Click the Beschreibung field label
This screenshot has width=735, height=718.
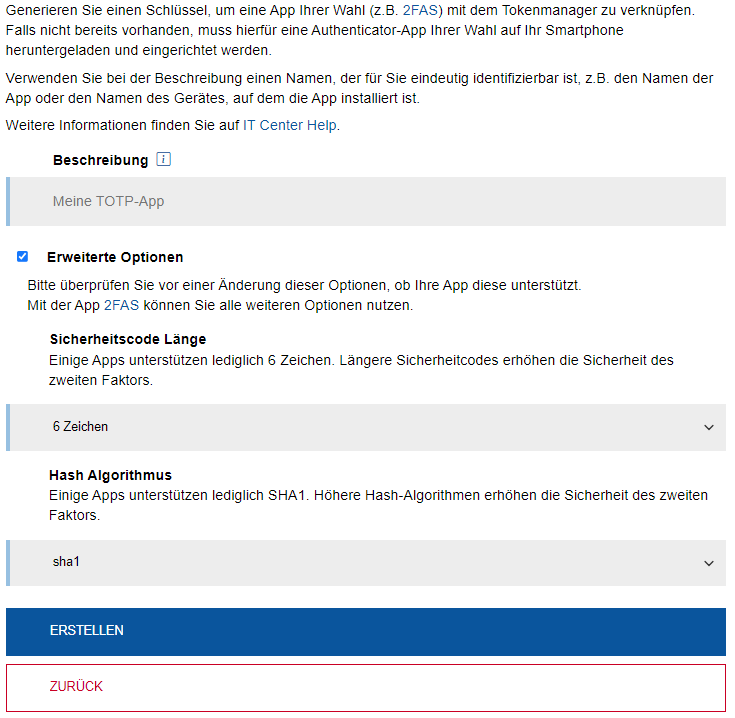click(100, 160)
